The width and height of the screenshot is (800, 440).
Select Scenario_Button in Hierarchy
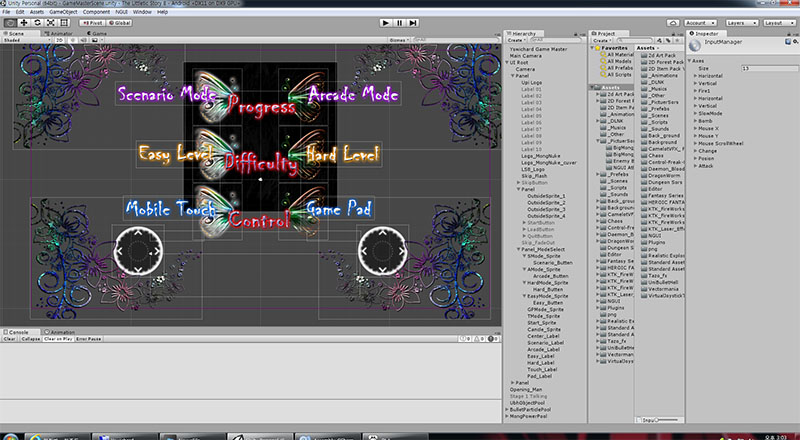(553, 262)
